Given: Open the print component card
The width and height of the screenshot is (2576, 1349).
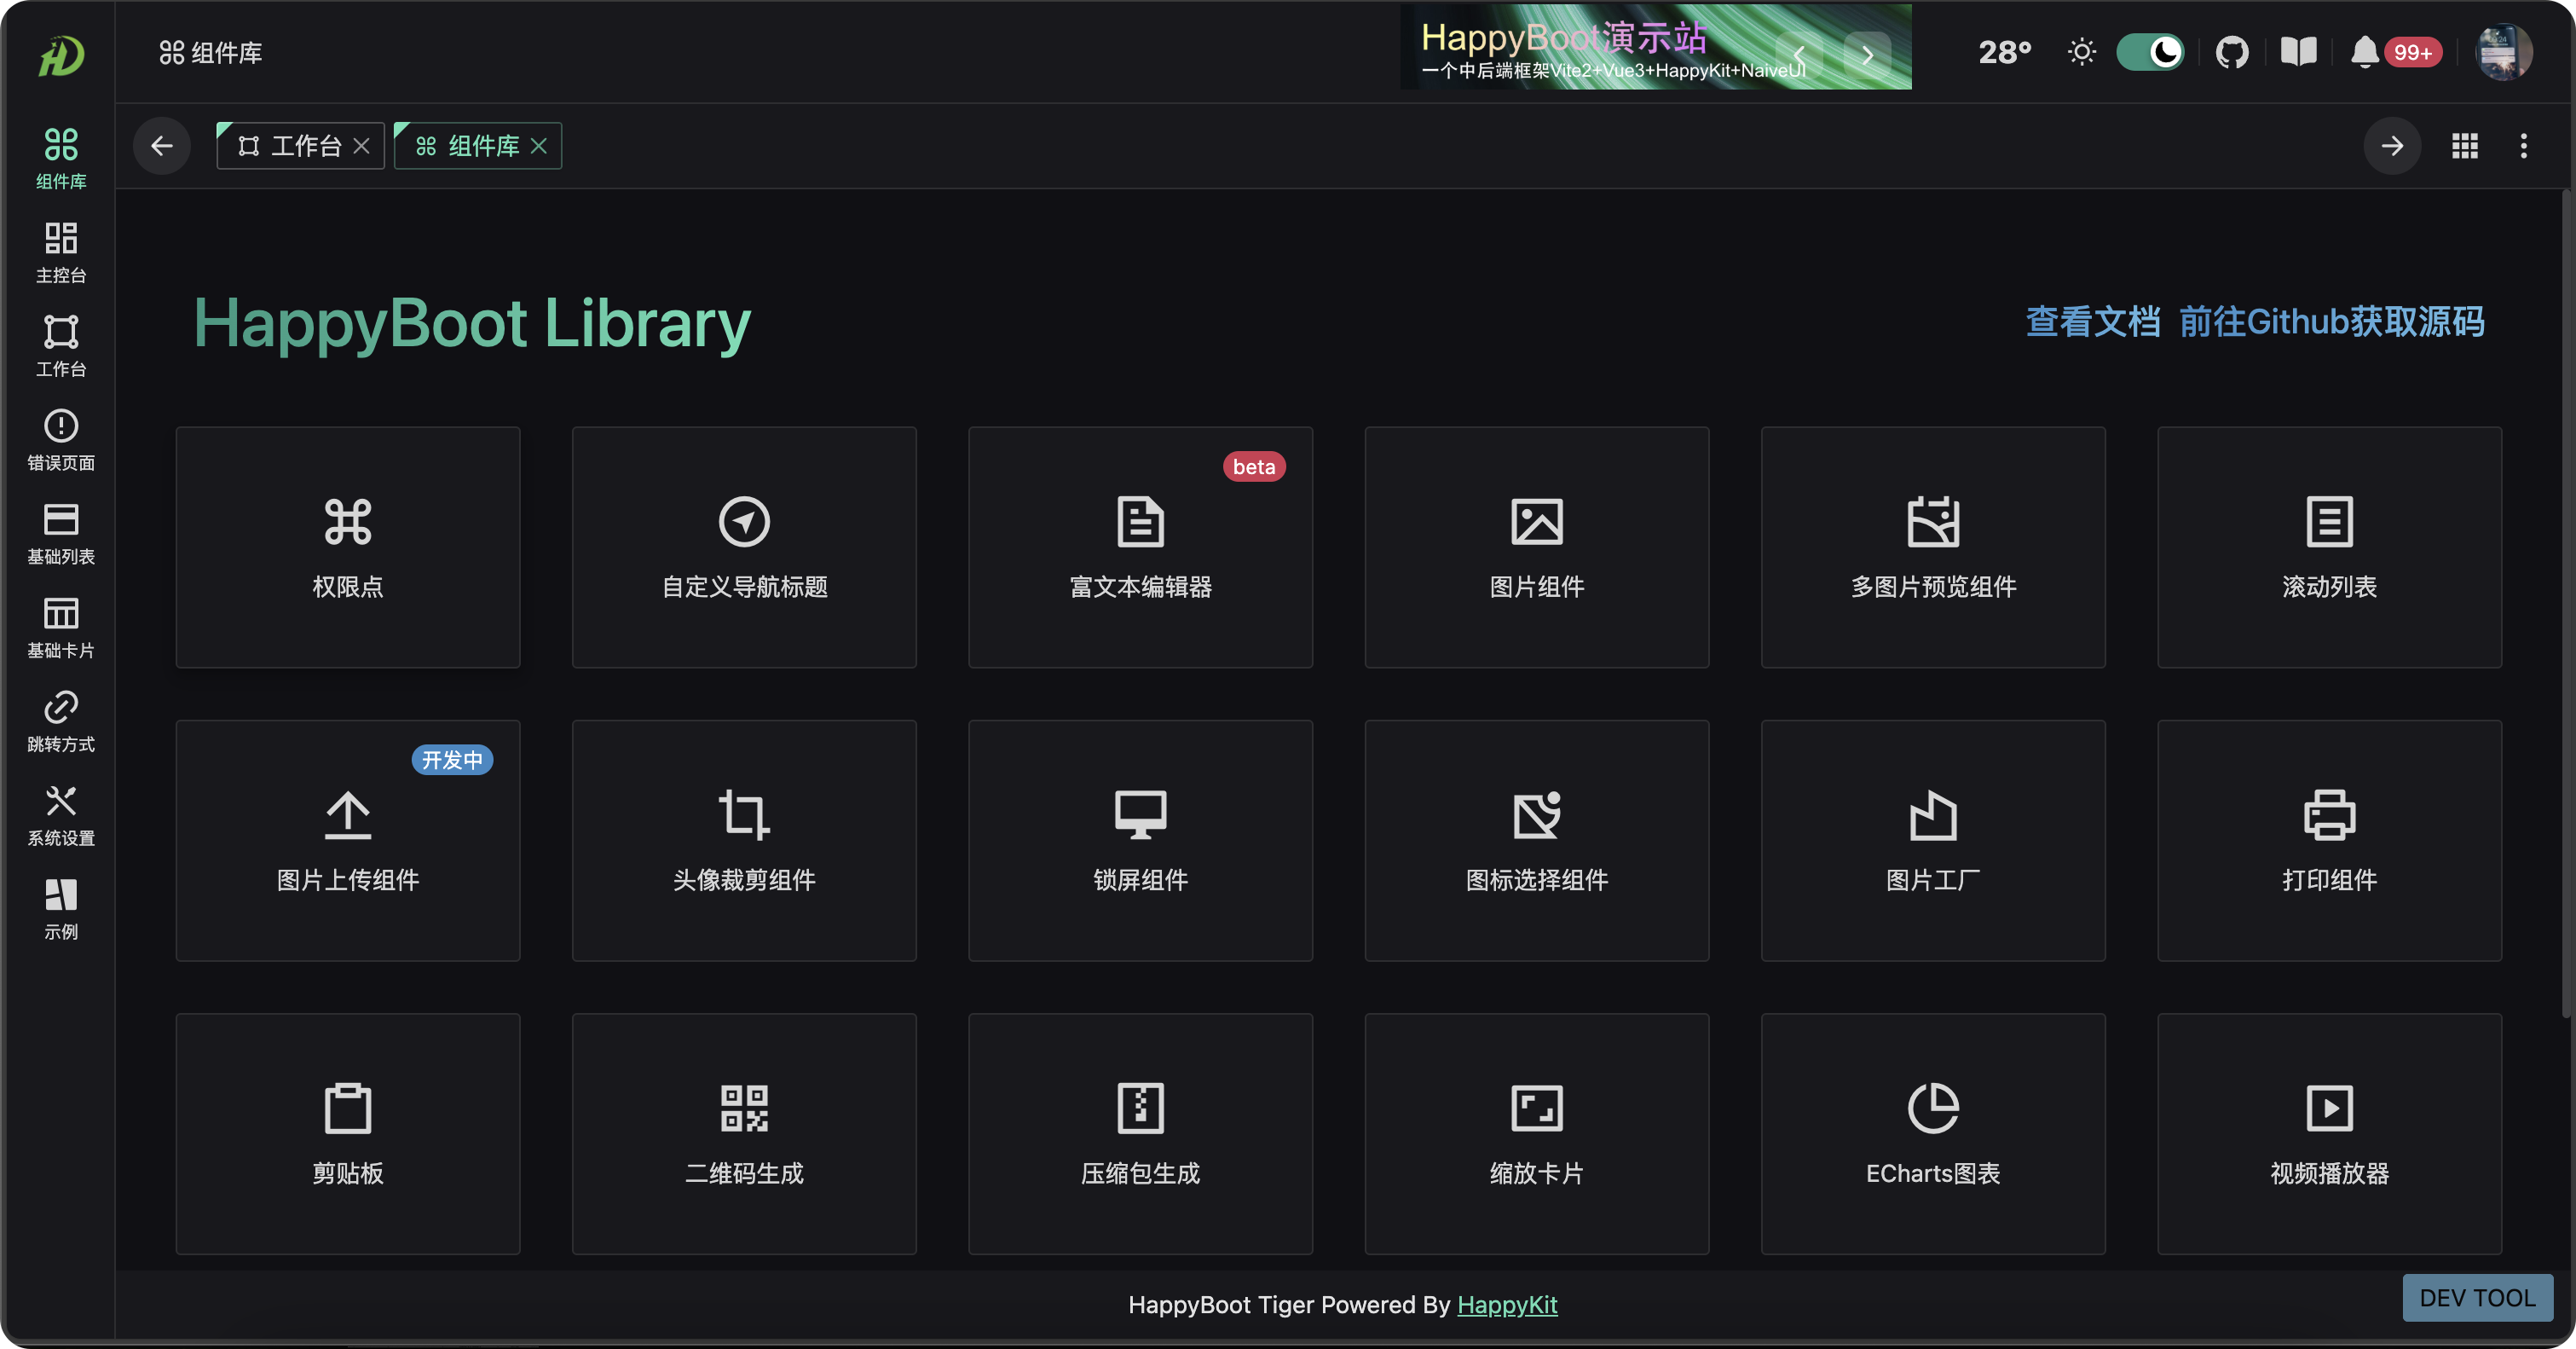Looking at the screenshot, I should click(2329, 840).
